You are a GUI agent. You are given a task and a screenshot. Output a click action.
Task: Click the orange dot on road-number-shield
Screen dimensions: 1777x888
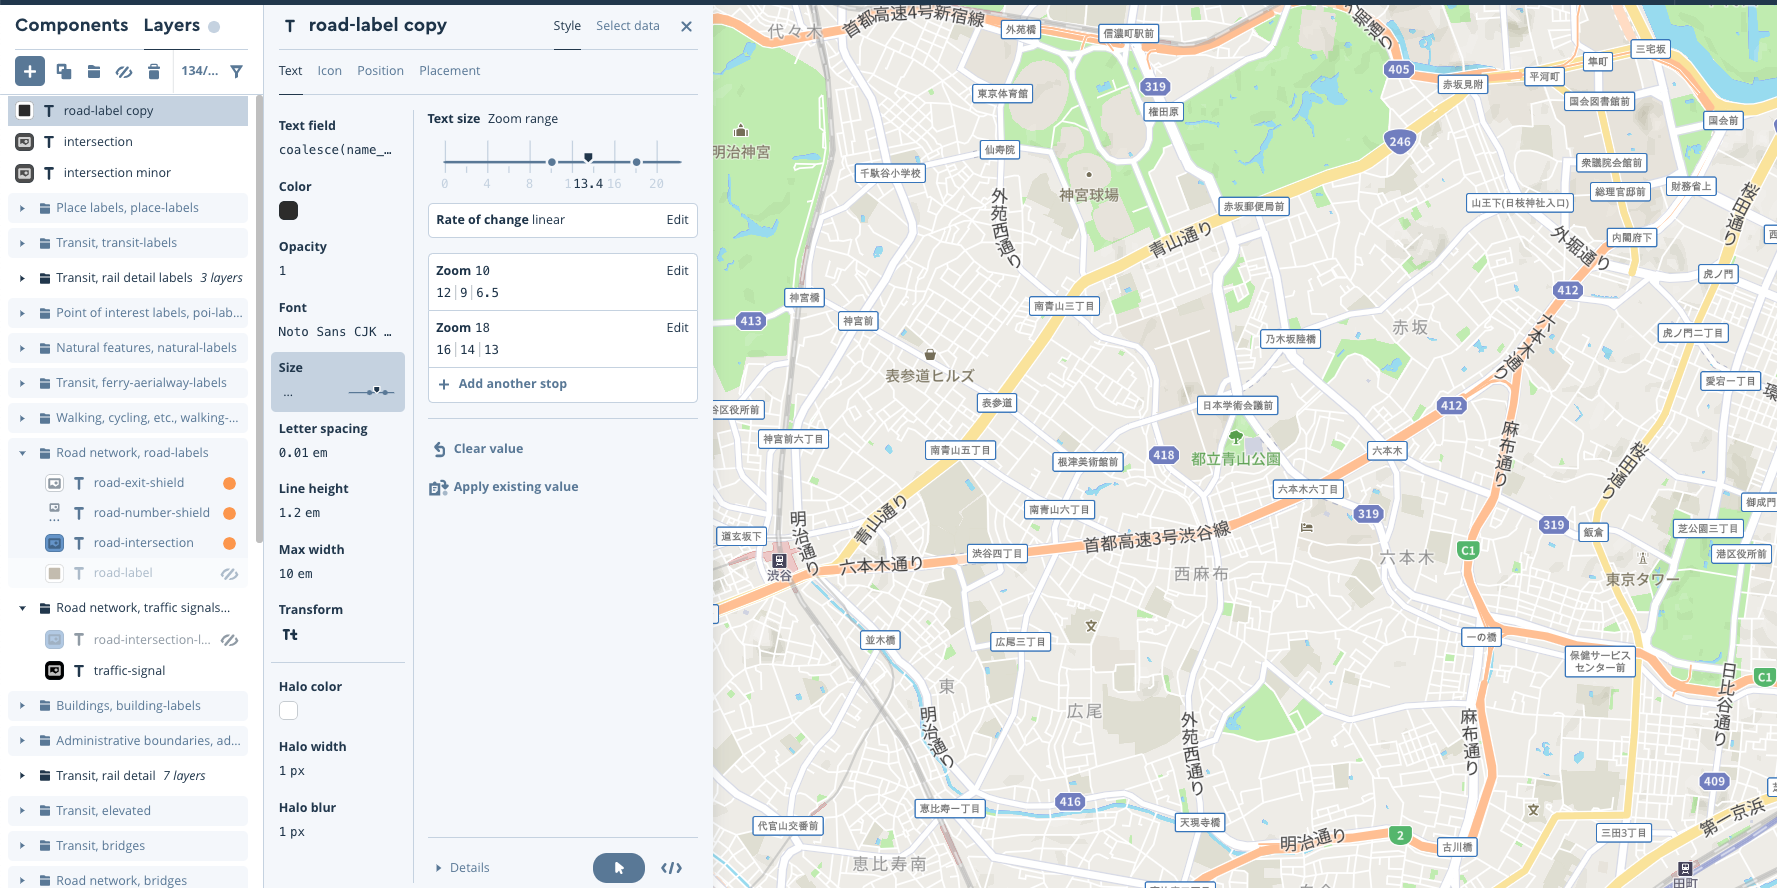[x=229, y=513]
